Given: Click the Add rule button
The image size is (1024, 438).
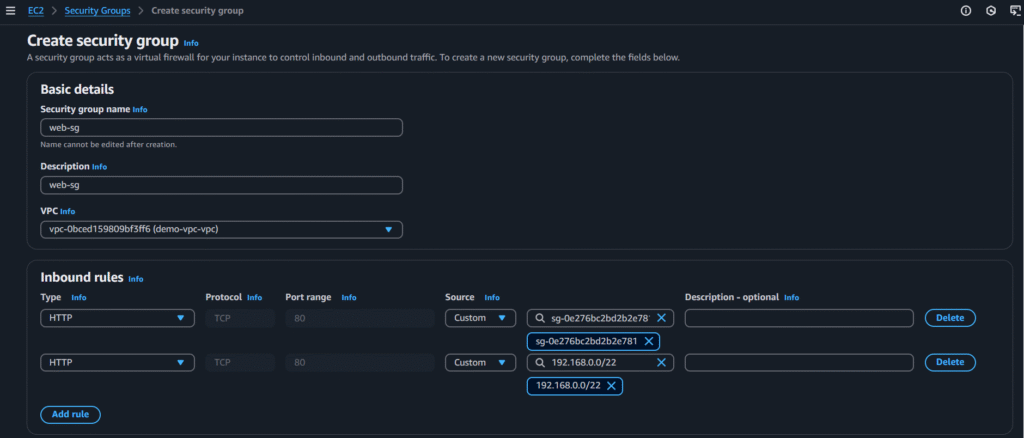Looking at the screenshot, I should (x=70, y=415).
